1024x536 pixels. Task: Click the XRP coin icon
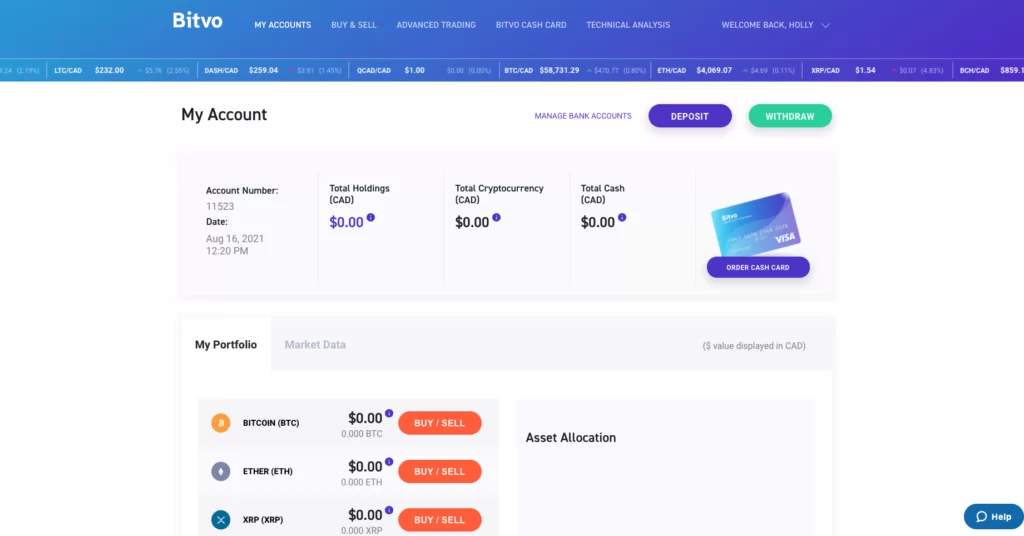(221, 520)
